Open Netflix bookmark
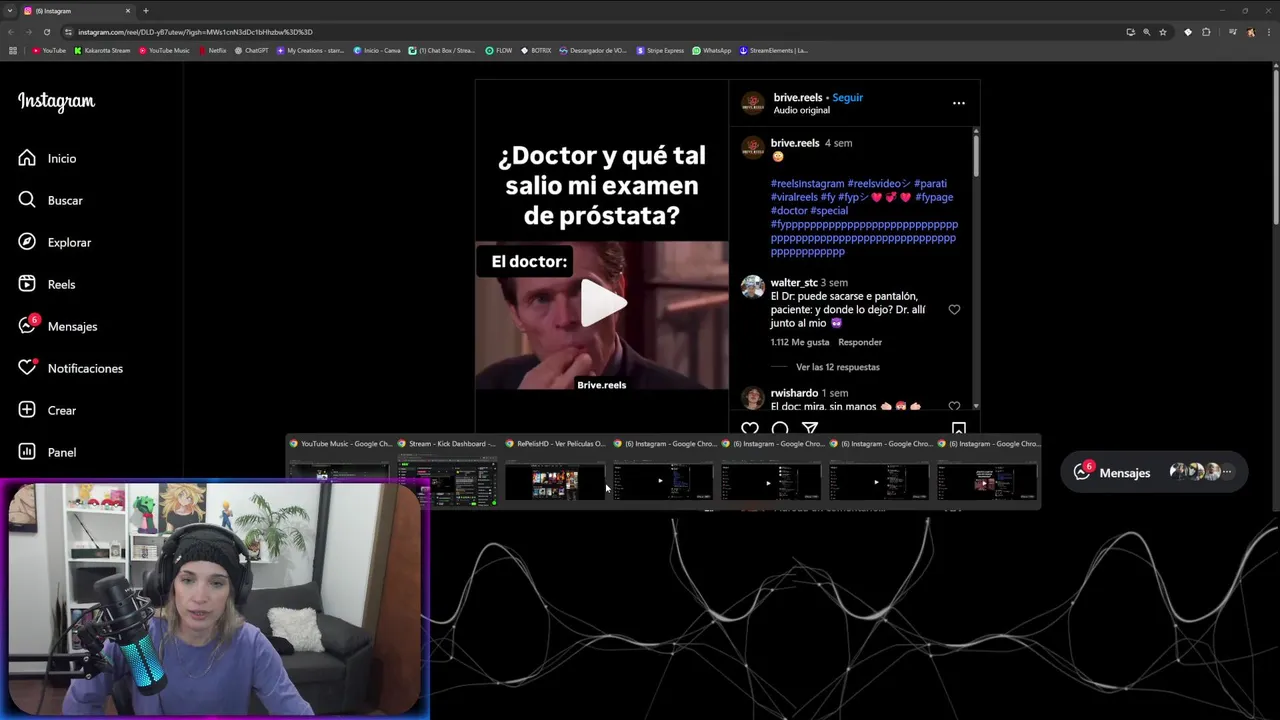 click(212, 50)
